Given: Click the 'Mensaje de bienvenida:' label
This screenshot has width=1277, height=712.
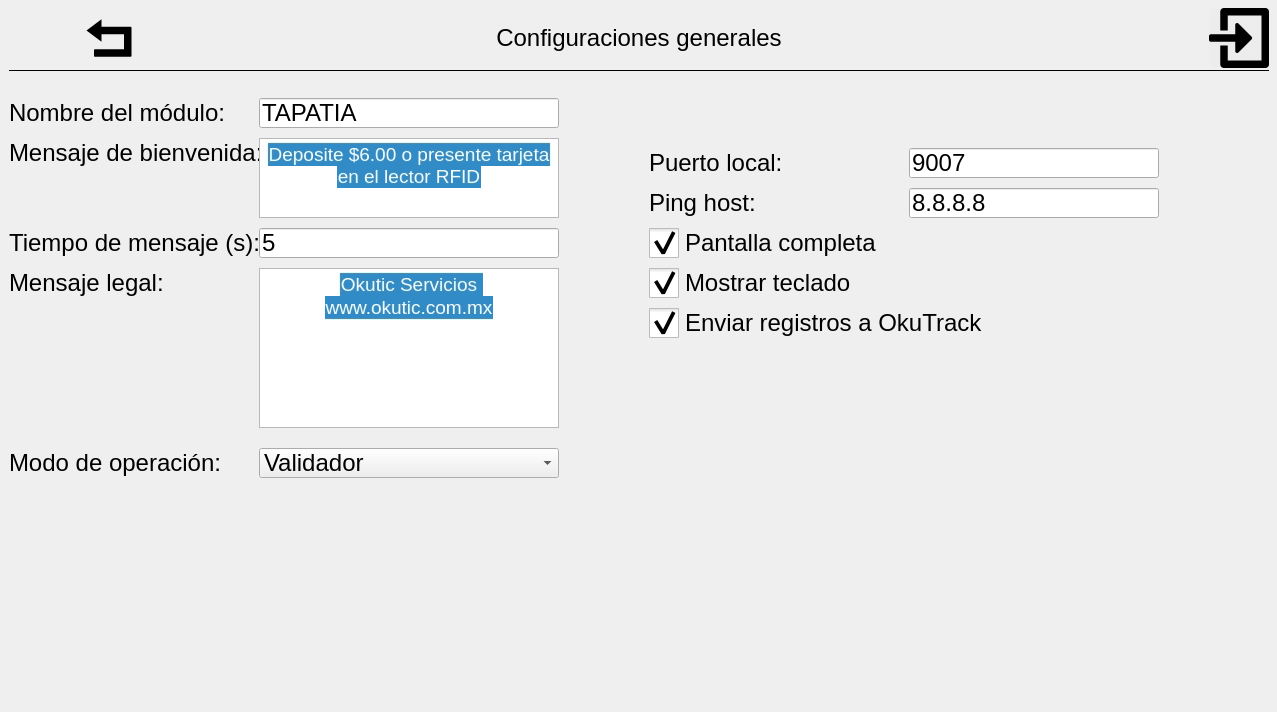Looking at the screenshot, I should (x=134, y=153).
